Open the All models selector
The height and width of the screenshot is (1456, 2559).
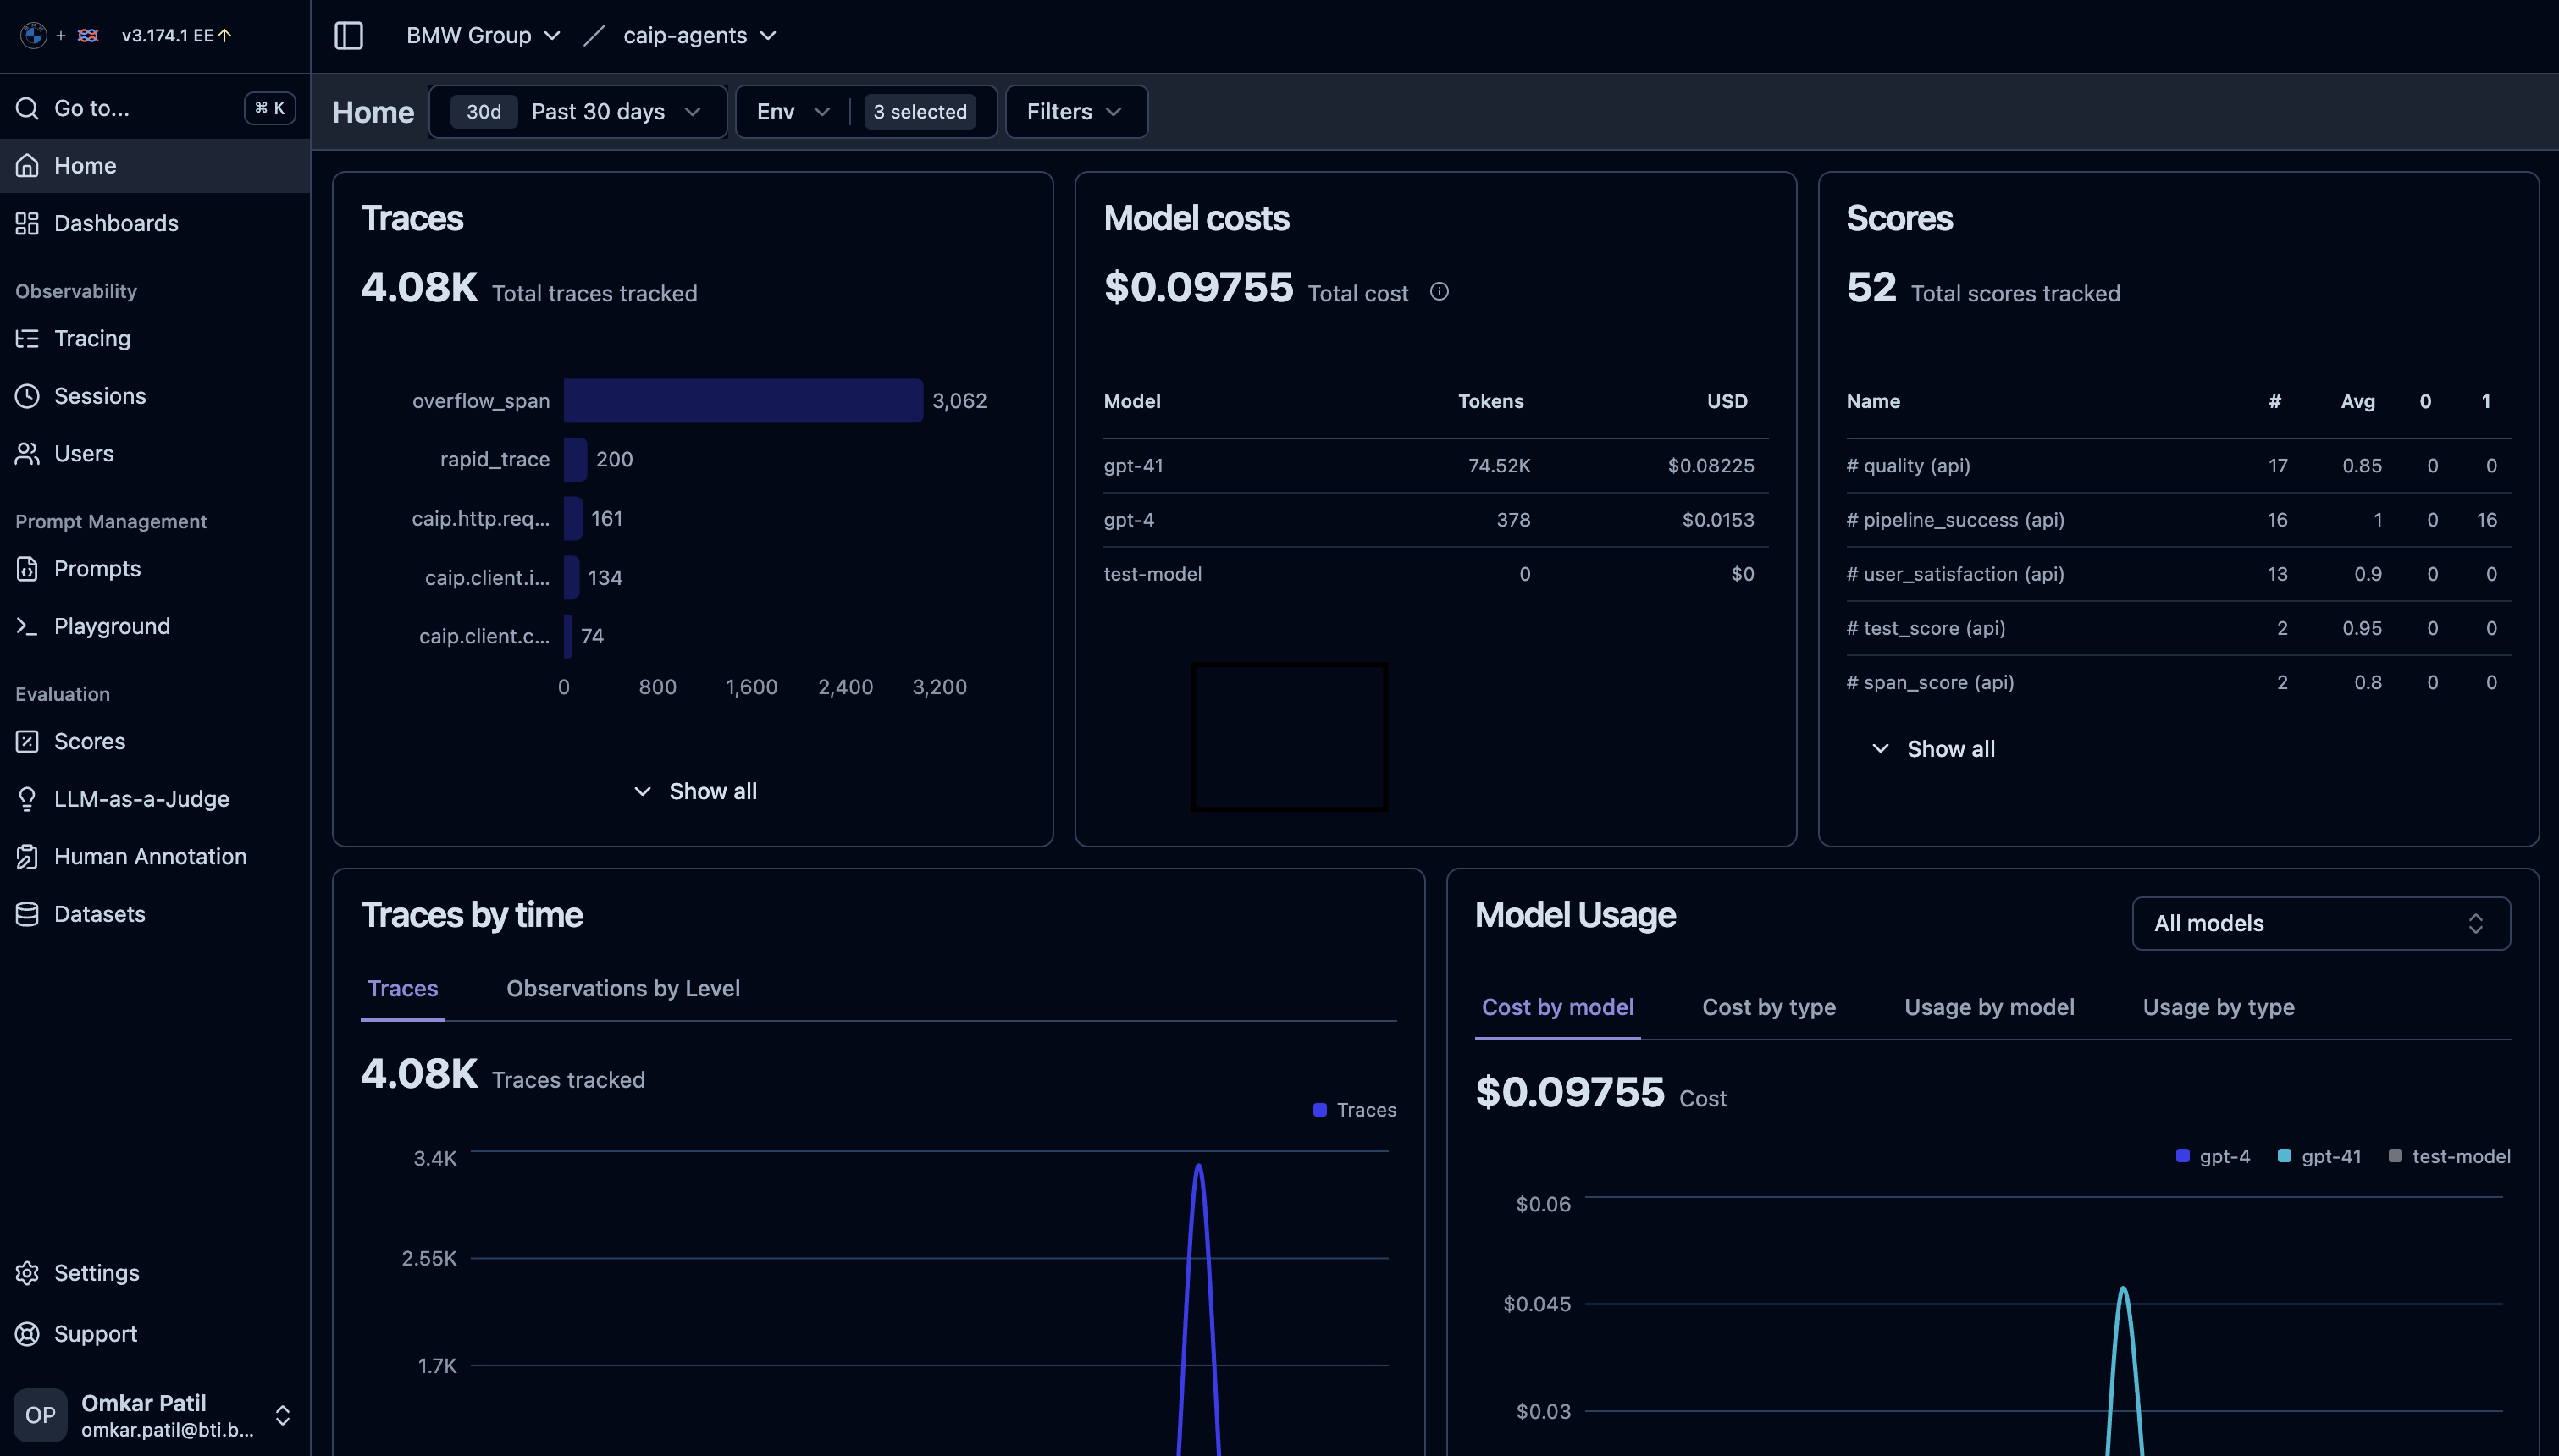point(2321,923)
